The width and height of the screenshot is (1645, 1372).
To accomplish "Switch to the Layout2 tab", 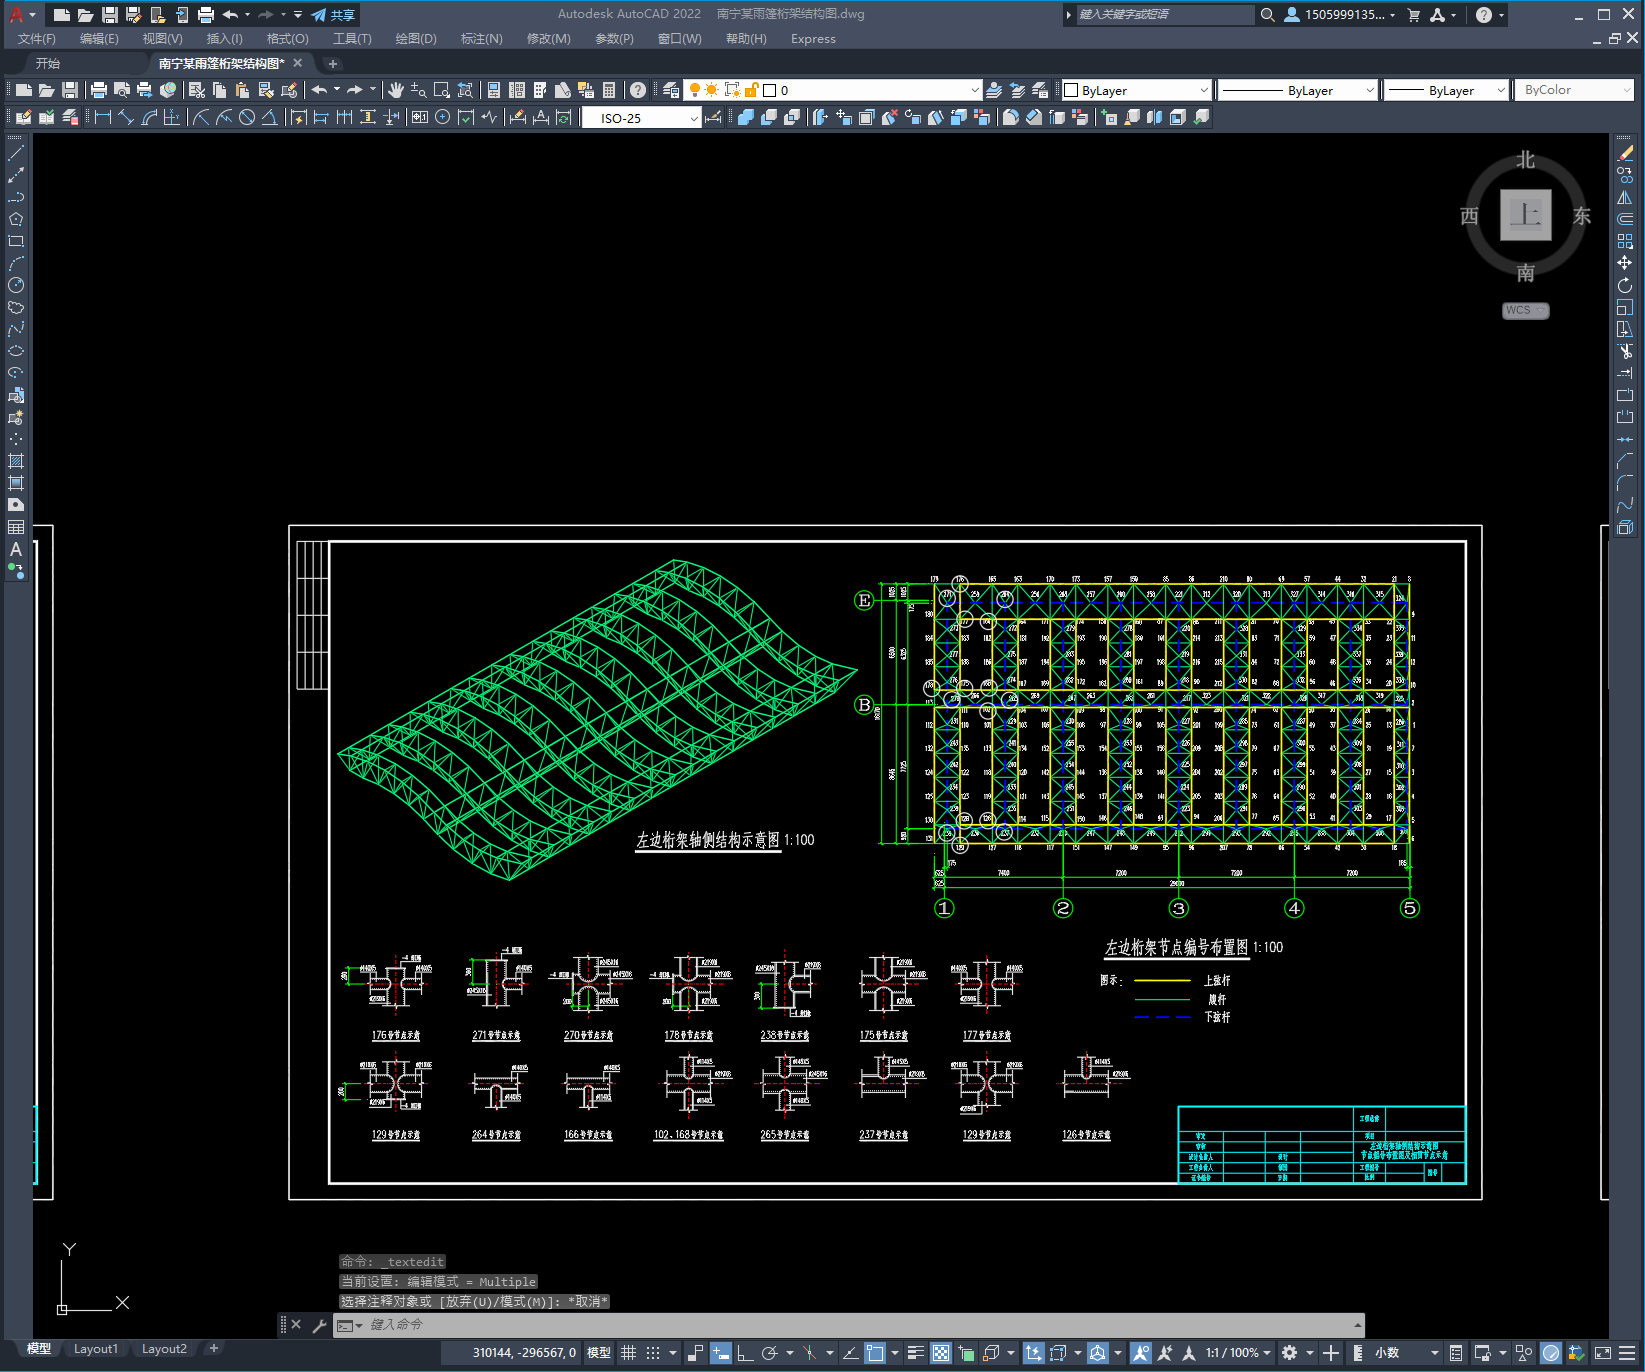I will (164, 1349).
